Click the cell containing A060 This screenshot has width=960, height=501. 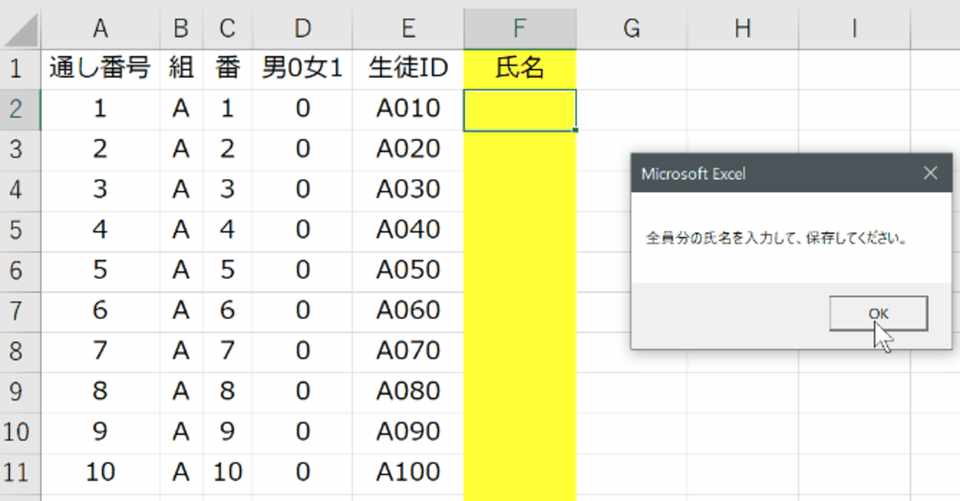tap(408, 312)
